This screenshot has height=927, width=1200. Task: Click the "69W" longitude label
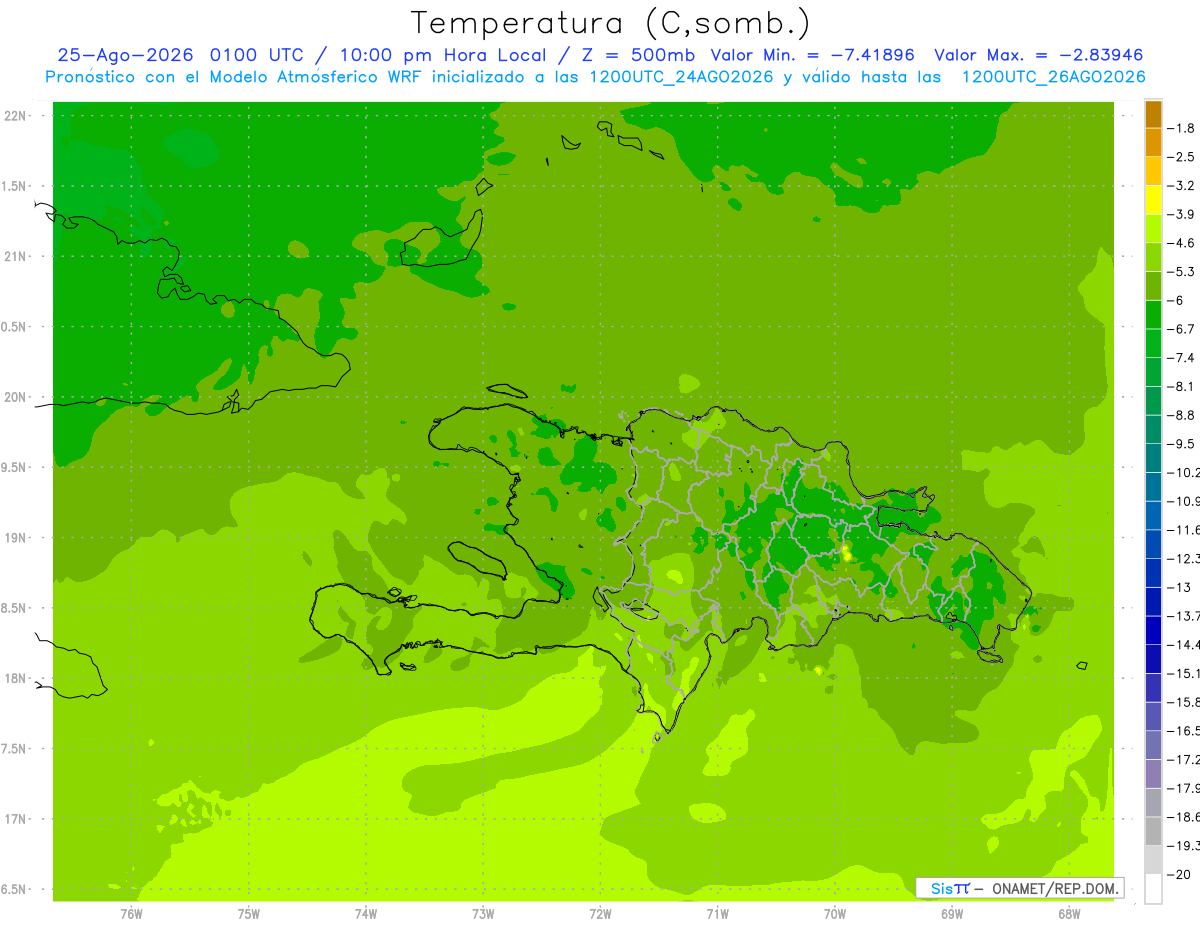pos(952,914)
